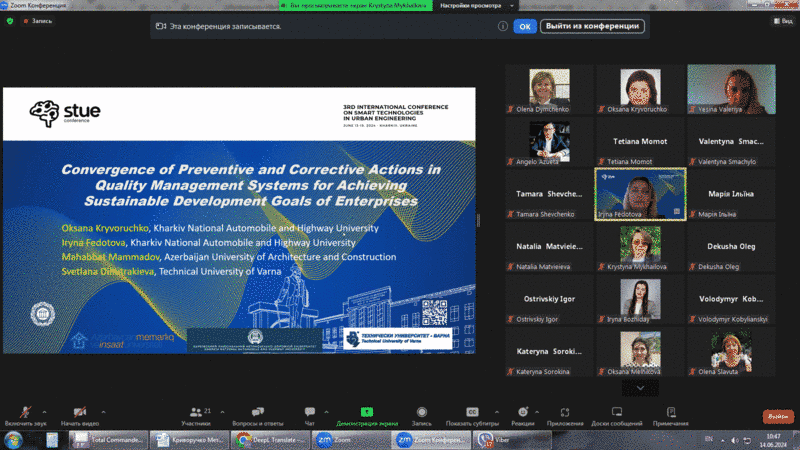Select Yesina Valeriya video thumbnail
This screenshot has width=800, height=450.
(731, 89)
